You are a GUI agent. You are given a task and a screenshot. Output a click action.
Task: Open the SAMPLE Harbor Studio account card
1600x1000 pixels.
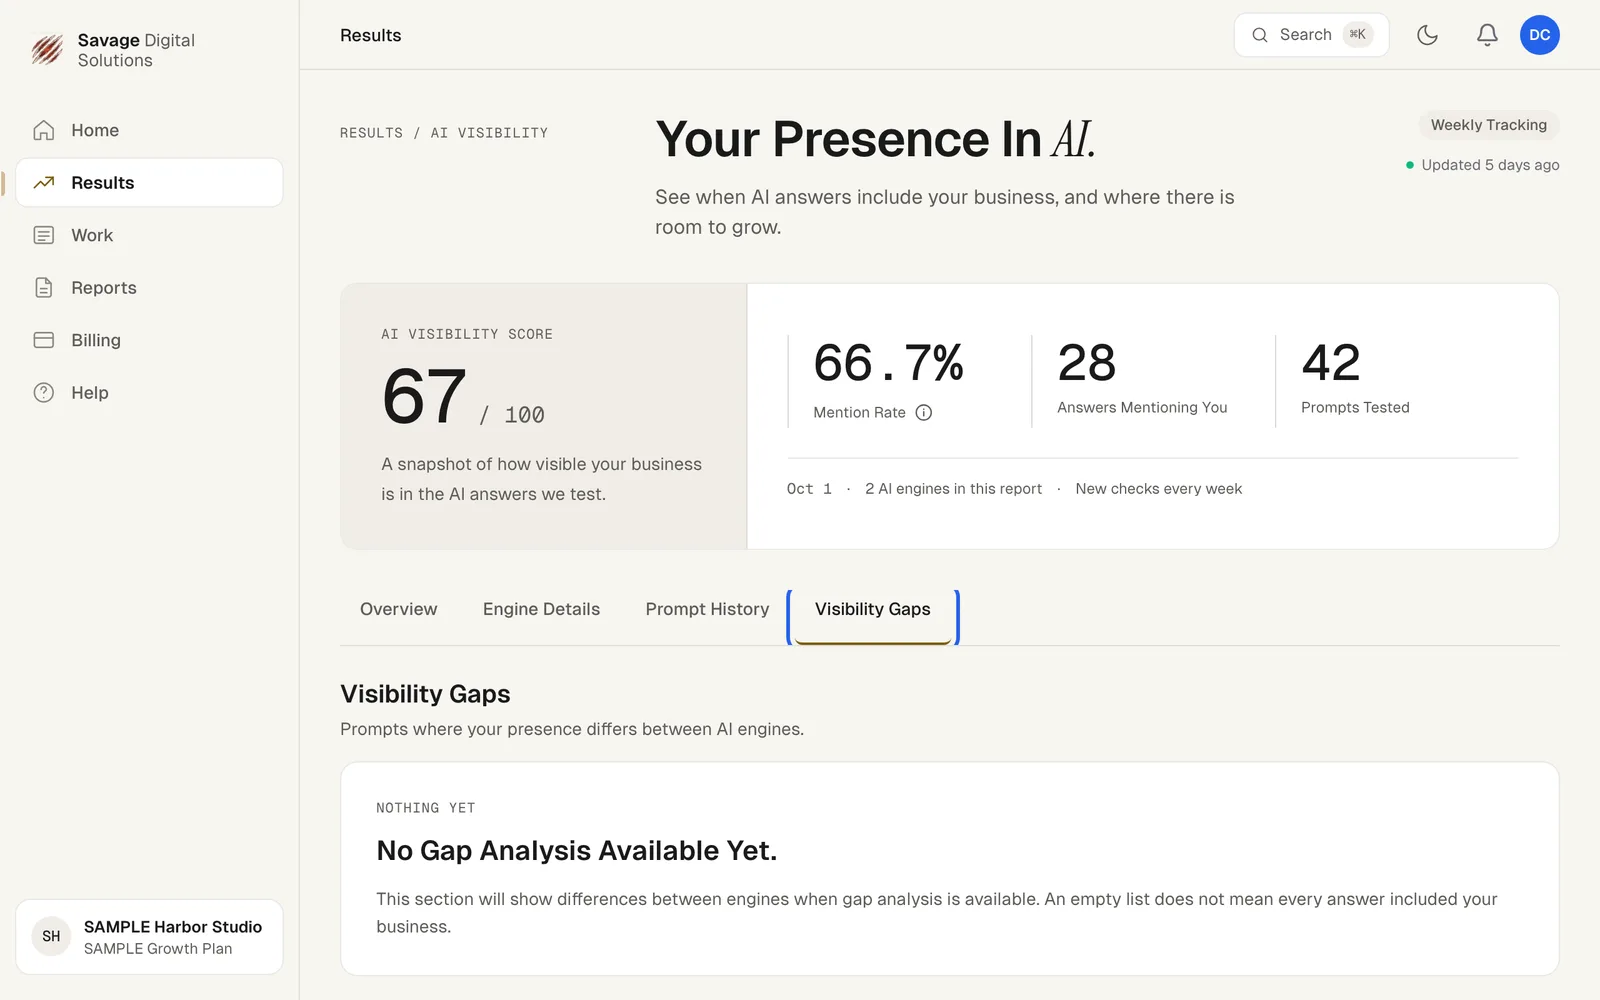tap(149, 937)
